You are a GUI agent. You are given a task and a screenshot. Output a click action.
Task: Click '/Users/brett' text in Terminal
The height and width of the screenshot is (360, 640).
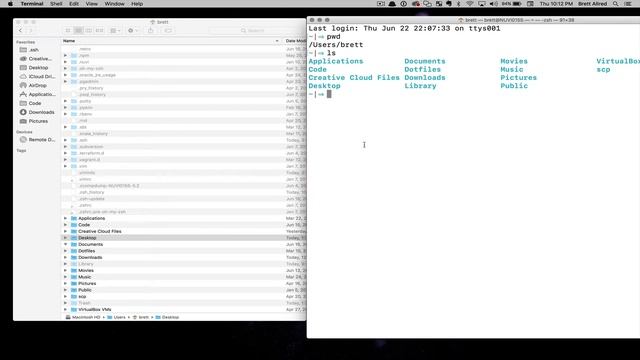(336, 45)
